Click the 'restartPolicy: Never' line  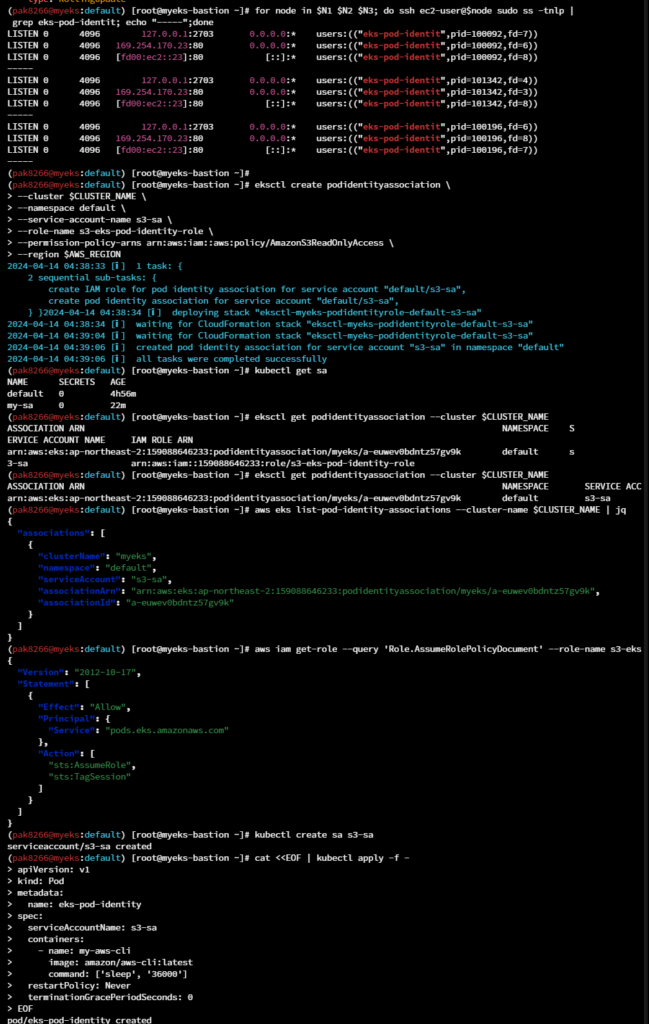[79, 986]
